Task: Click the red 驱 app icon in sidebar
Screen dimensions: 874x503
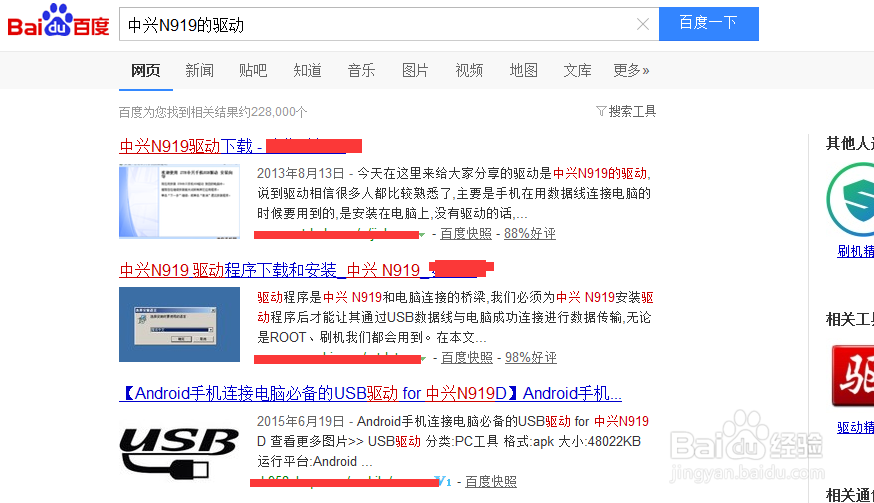Action: 853,375
